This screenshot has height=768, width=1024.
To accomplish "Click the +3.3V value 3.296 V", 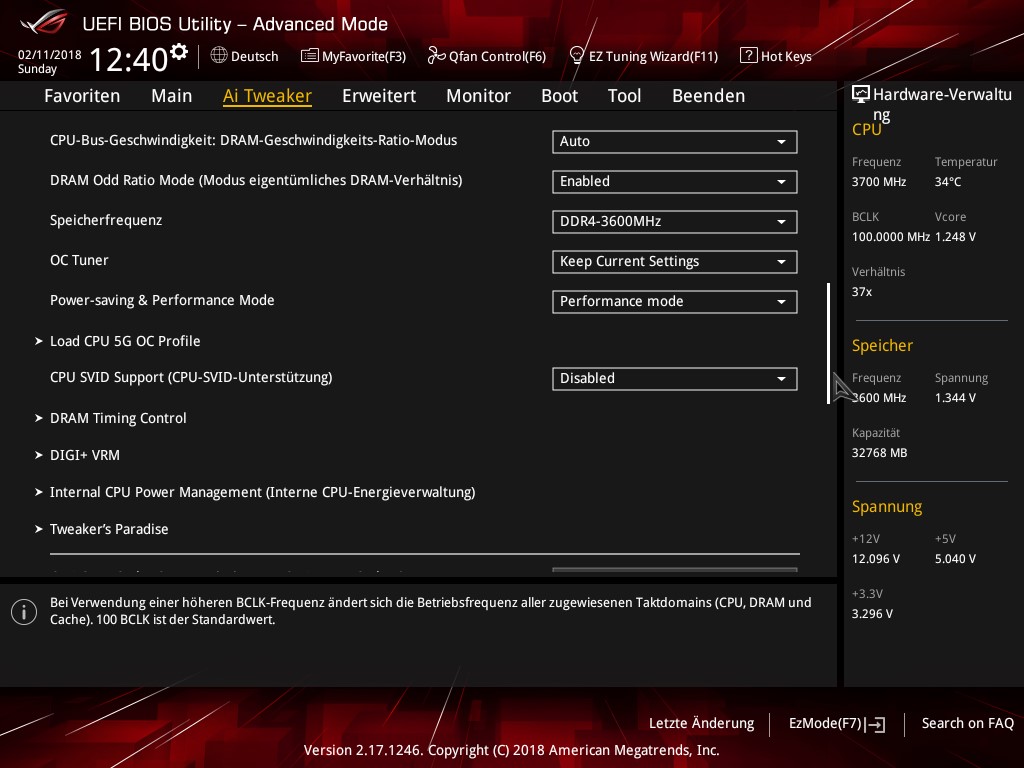I will (872, 614).
